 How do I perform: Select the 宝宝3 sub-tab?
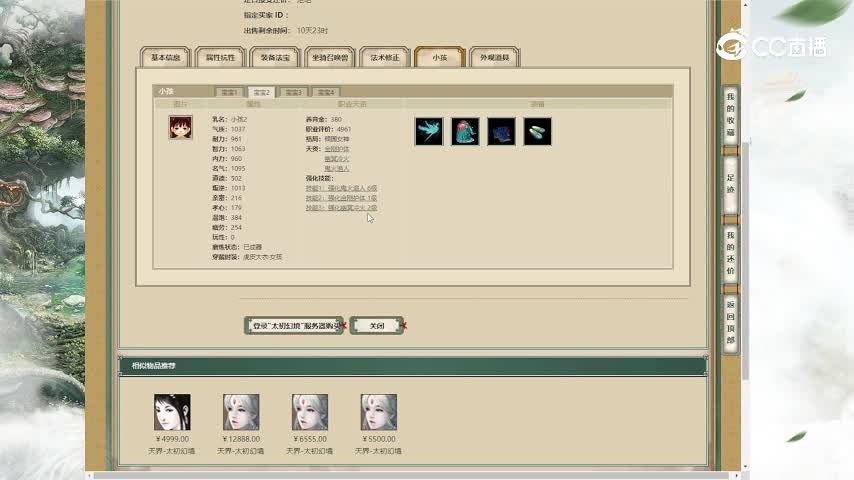tap(292, 92)
